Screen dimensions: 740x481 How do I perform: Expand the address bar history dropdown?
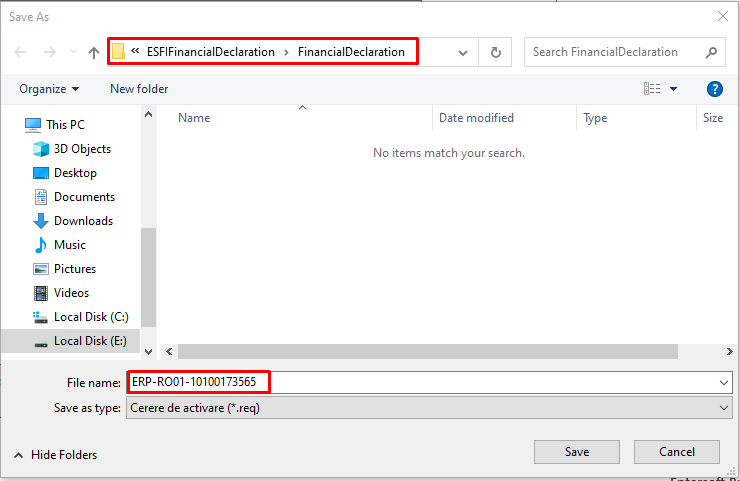tap(463, 52)
